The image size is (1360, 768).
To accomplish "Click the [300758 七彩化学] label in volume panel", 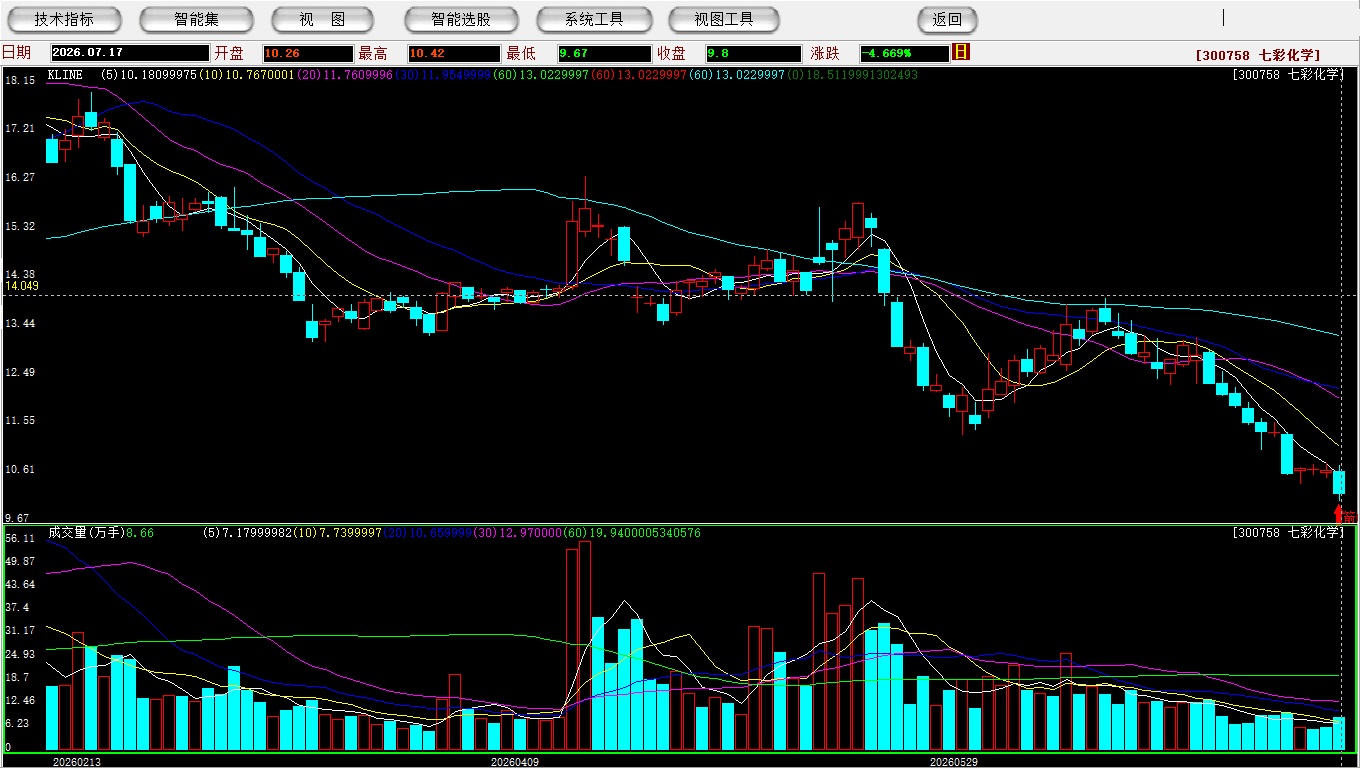I will click(x=1287, y=533).
